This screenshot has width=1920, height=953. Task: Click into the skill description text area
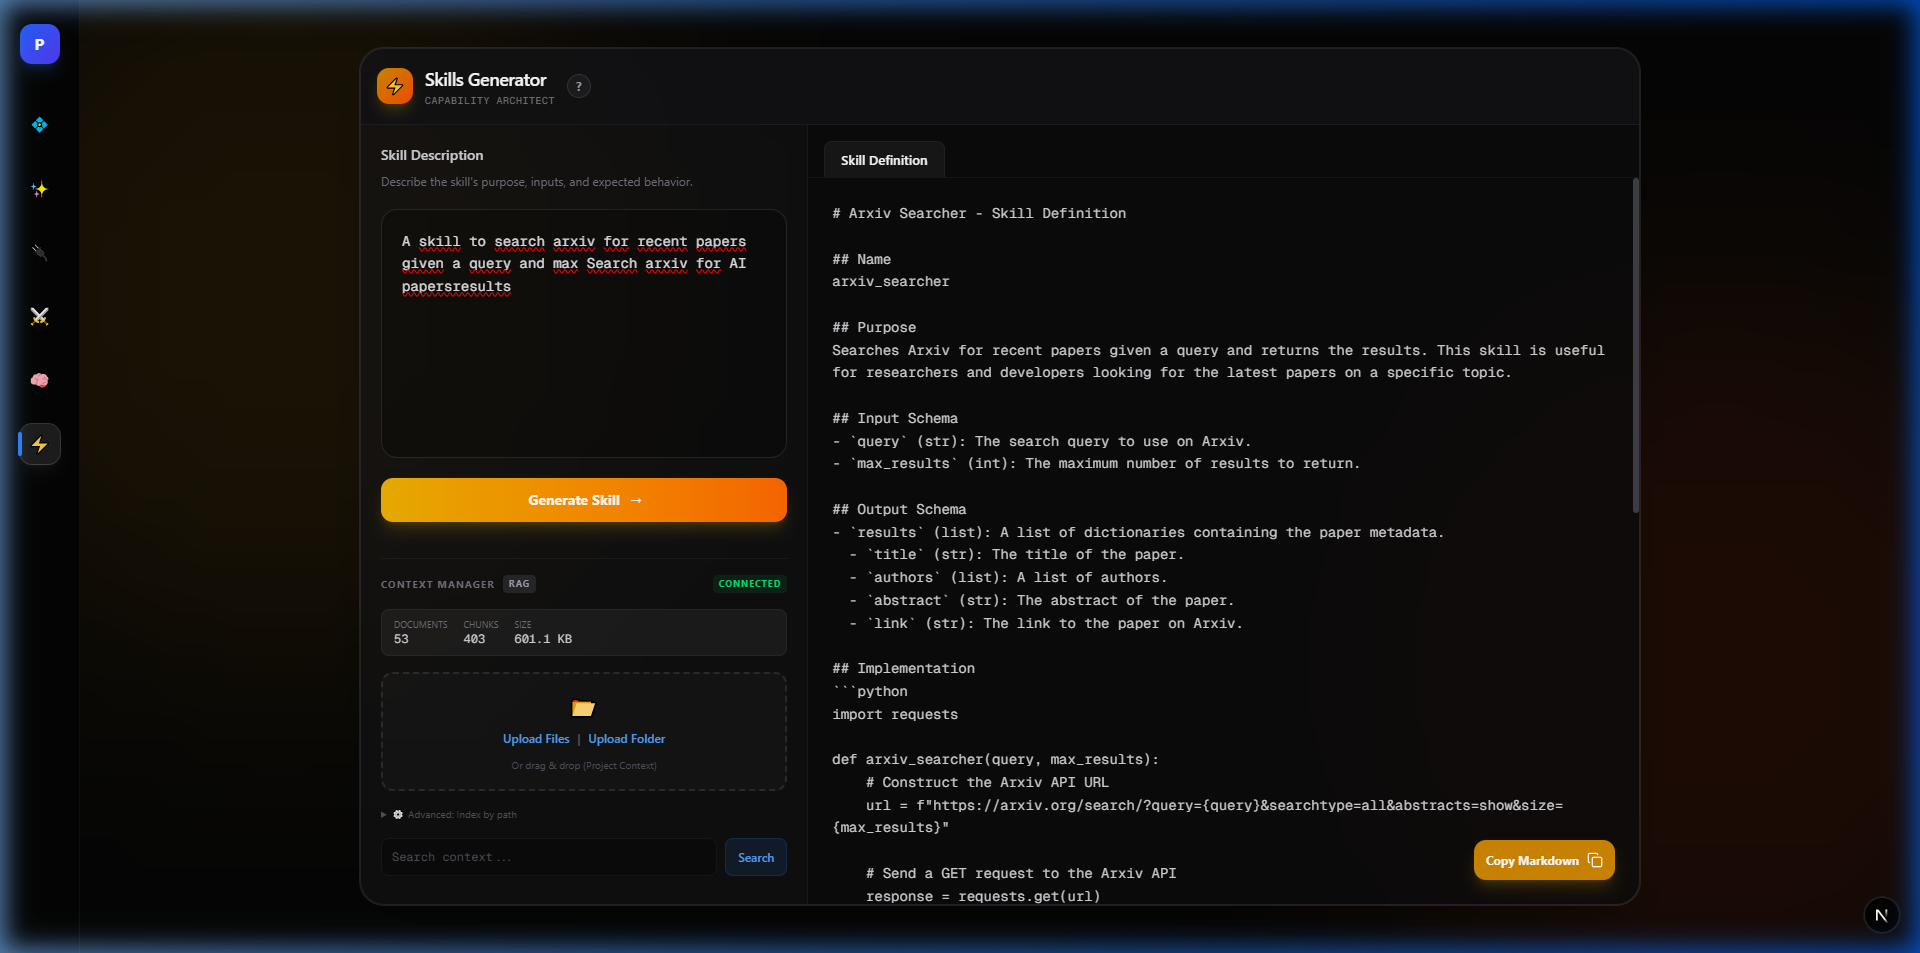pyautogui.click(x=584, y=334)
